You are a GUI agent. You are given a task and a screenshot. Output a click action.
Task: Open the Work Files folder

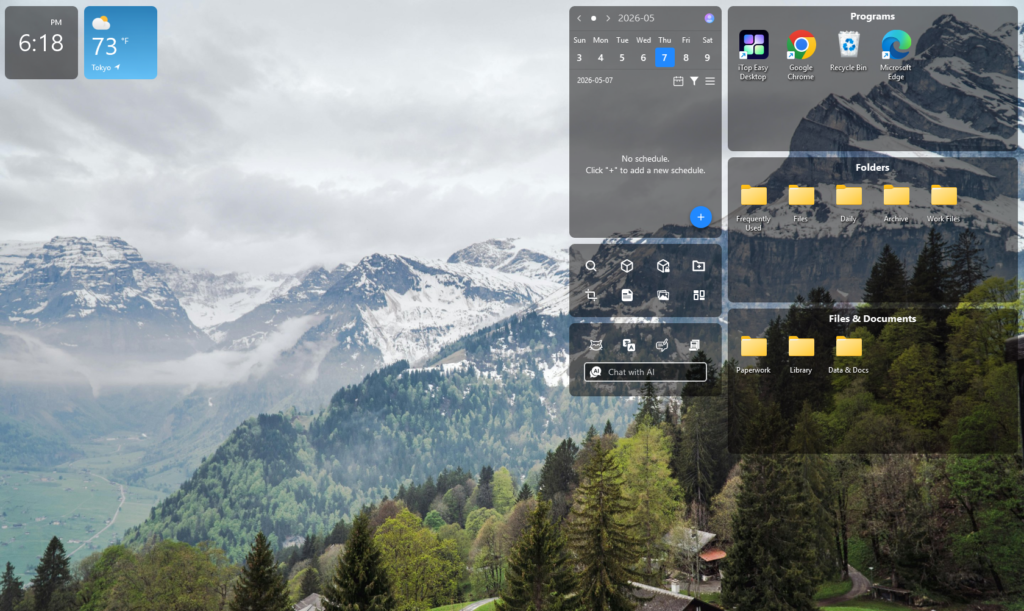944,204
